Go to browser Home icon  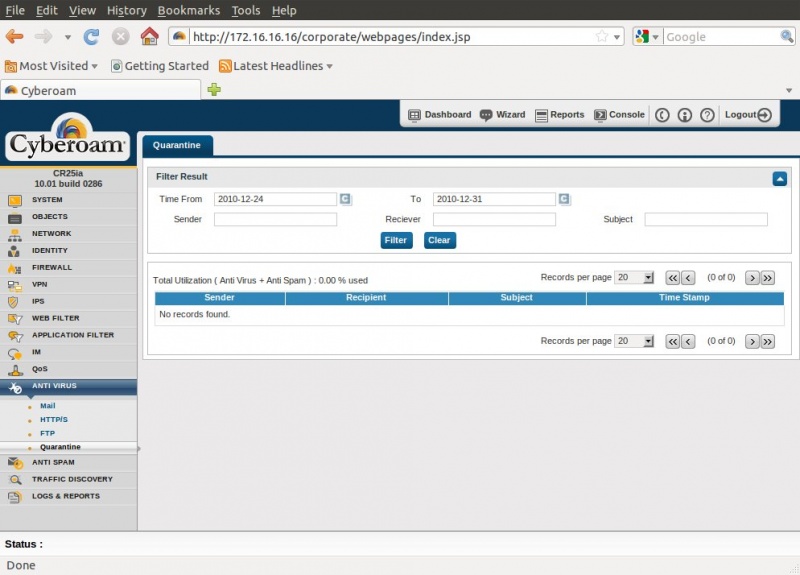149,36
